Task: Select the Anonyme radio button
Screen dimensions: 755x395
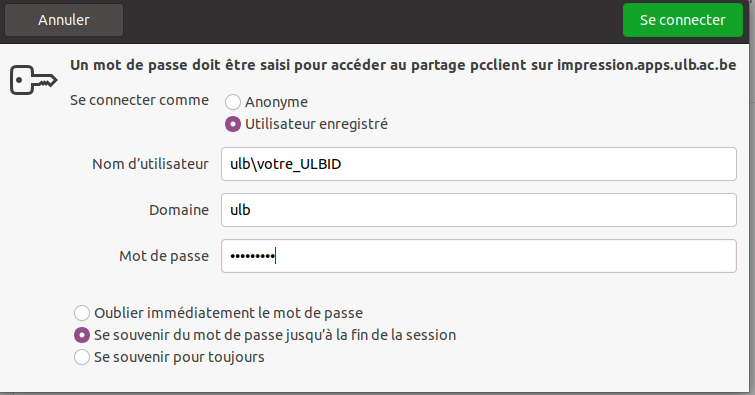Action: tap(233, 102)
